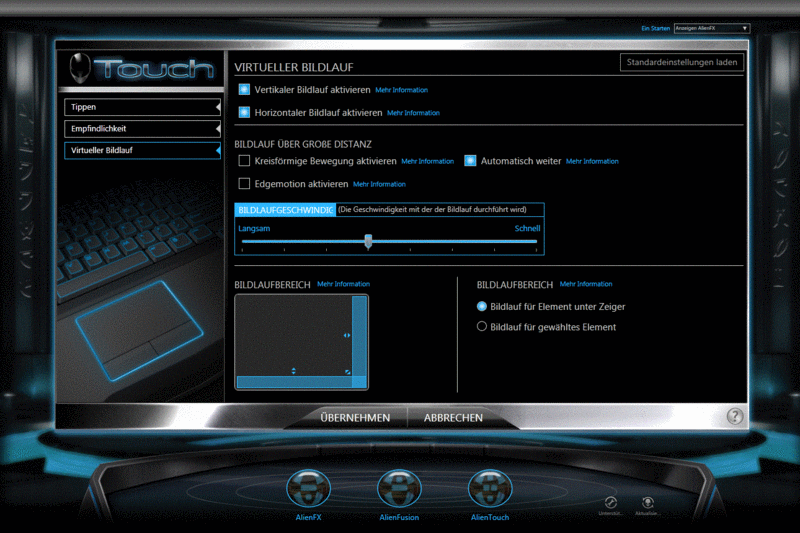Viewport: 800px width, 533px height.
Task: Select Bildlauf für Element unter Zeiger
Action: click(x=482, y=306)
